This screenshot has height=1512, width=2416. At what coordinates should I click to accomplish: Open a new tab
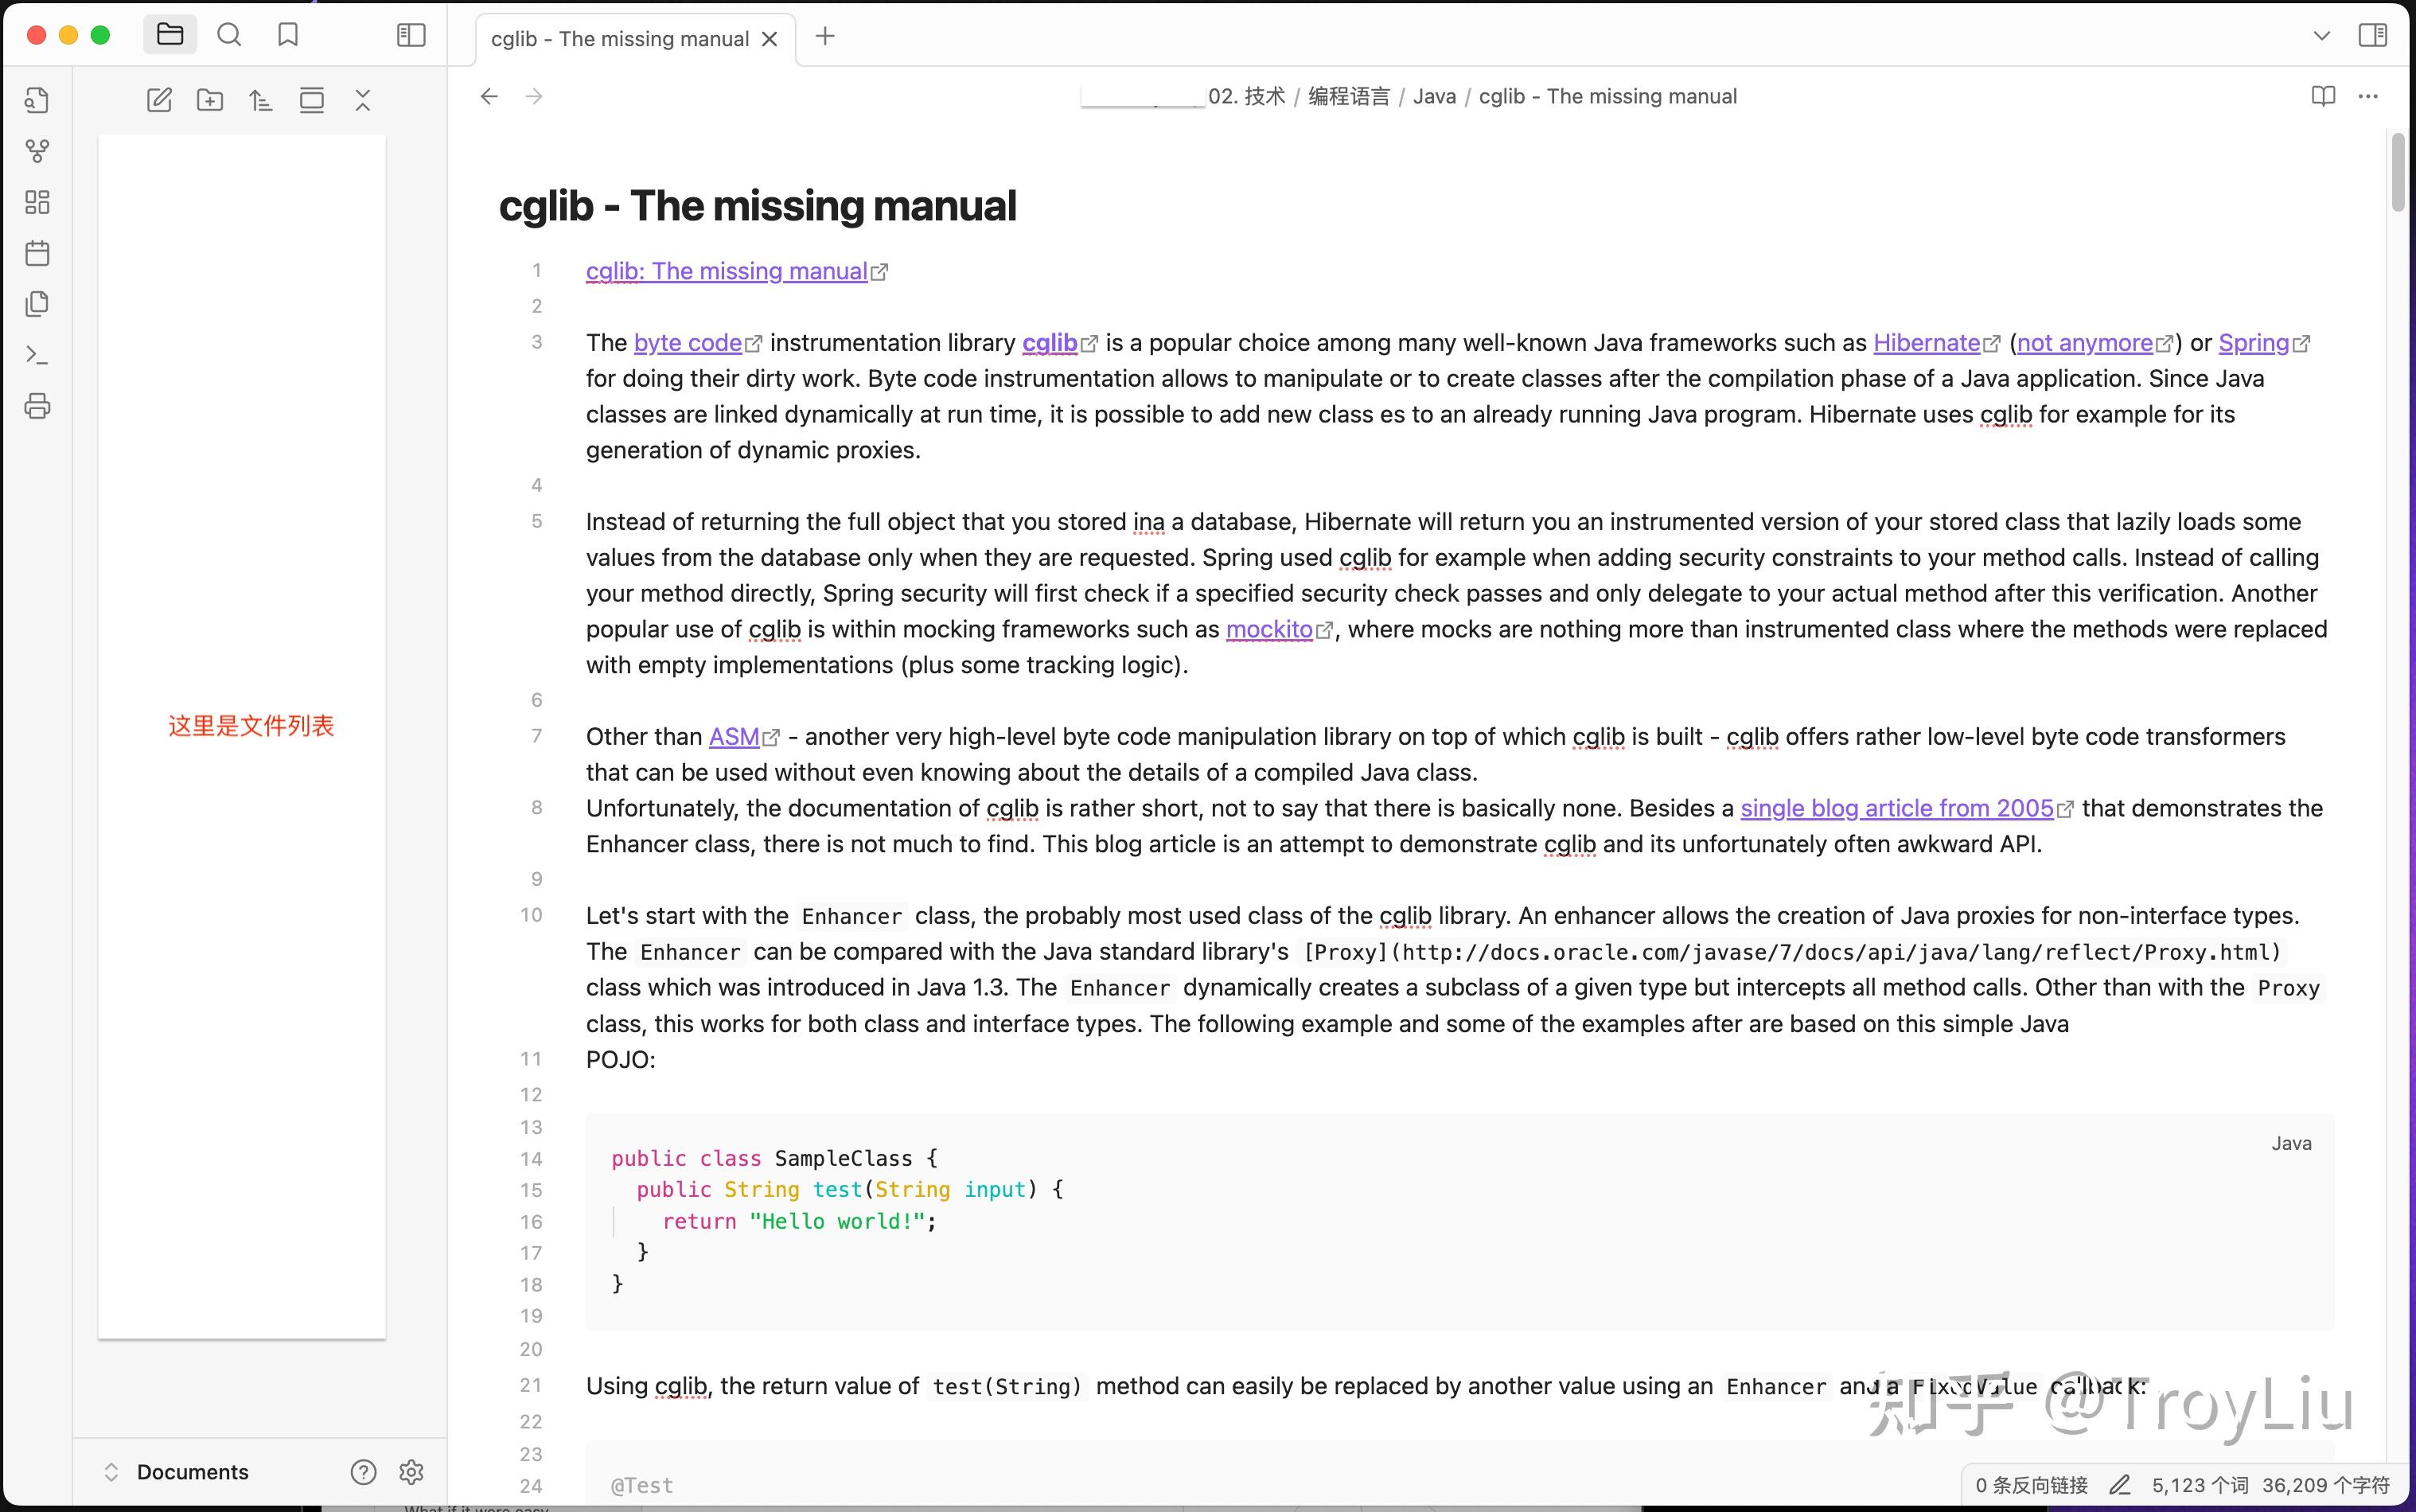point(825,37)
